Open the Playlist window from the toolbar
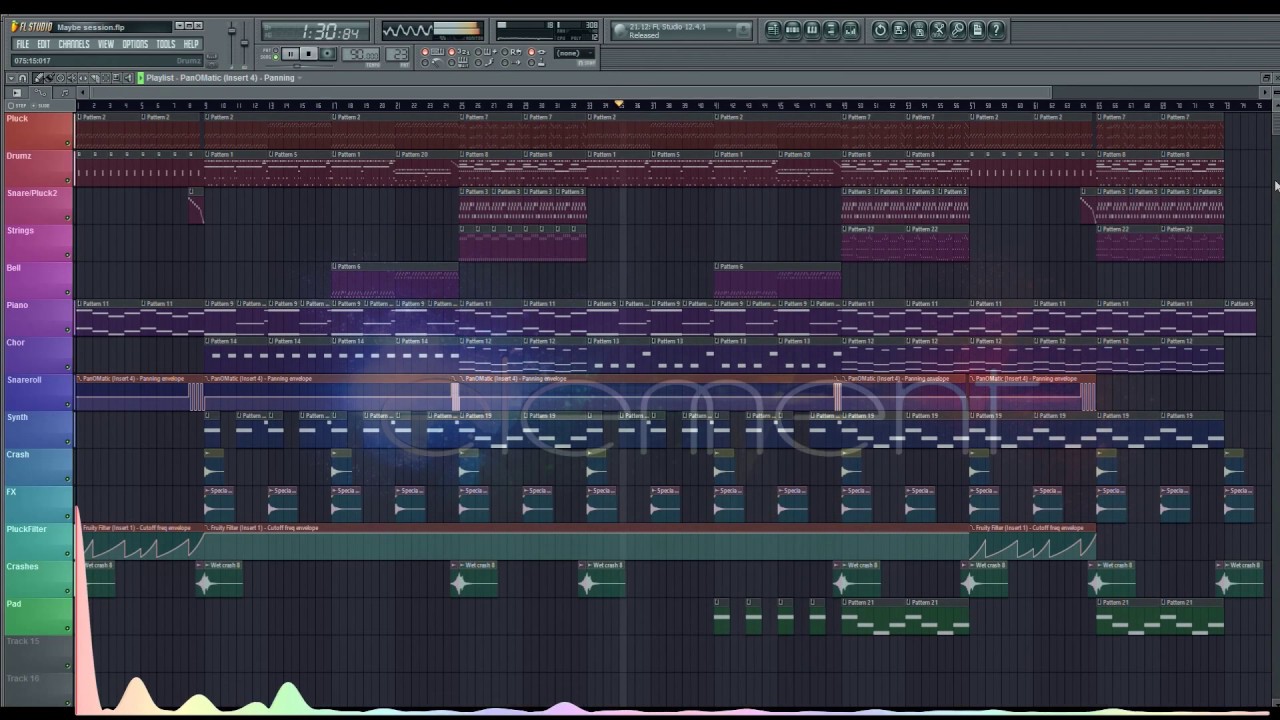 point(773,30)
